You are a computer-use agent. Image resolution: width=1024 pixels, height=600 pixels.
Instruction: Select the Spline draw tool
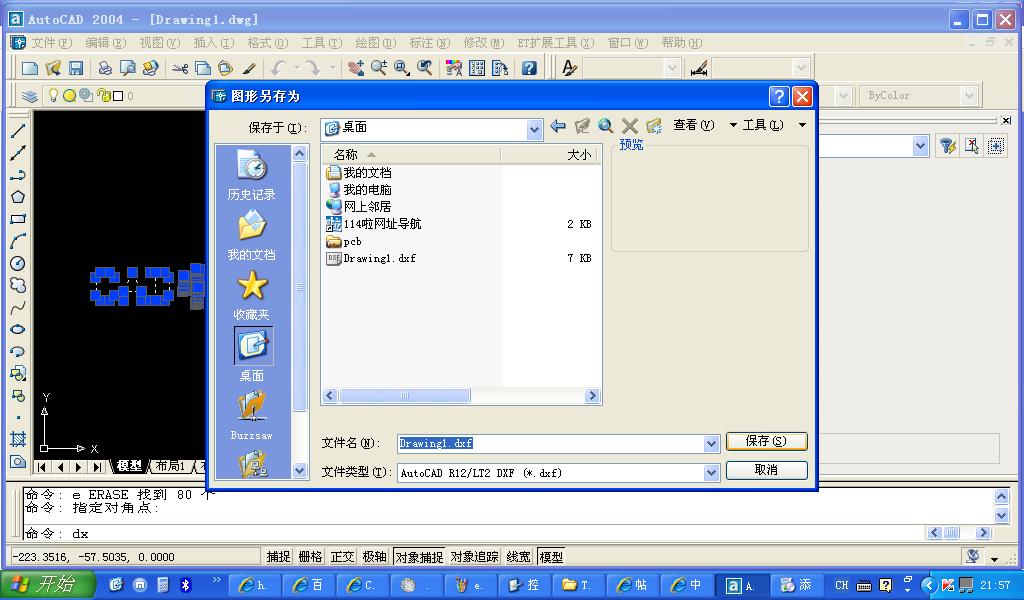tap(18, 307)
